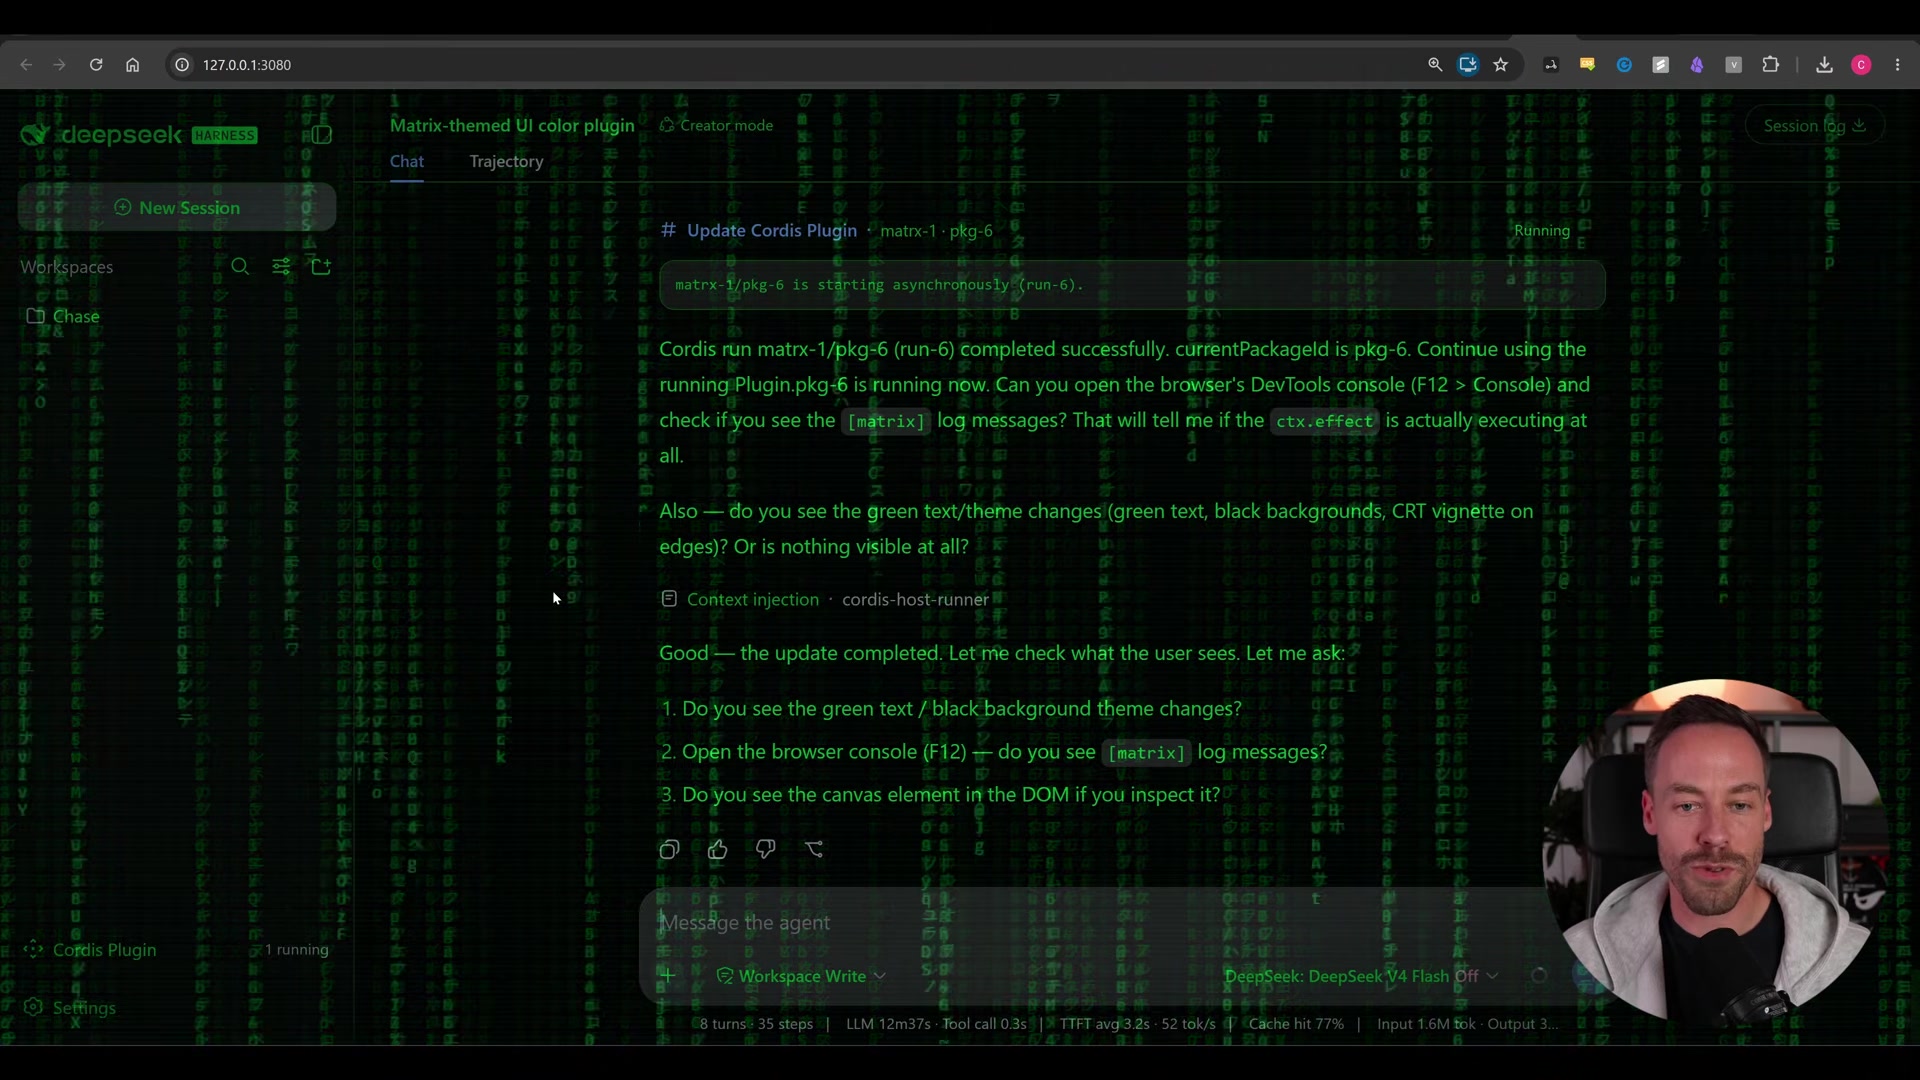Expand Workspace Write permission dropdown

[801, 976]
